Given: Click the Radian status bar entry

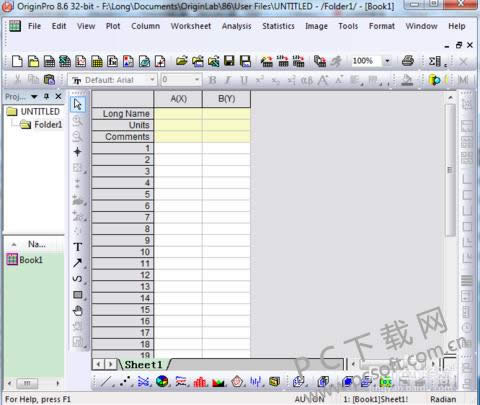Looking at the screenshot, I should coord(443,399).
